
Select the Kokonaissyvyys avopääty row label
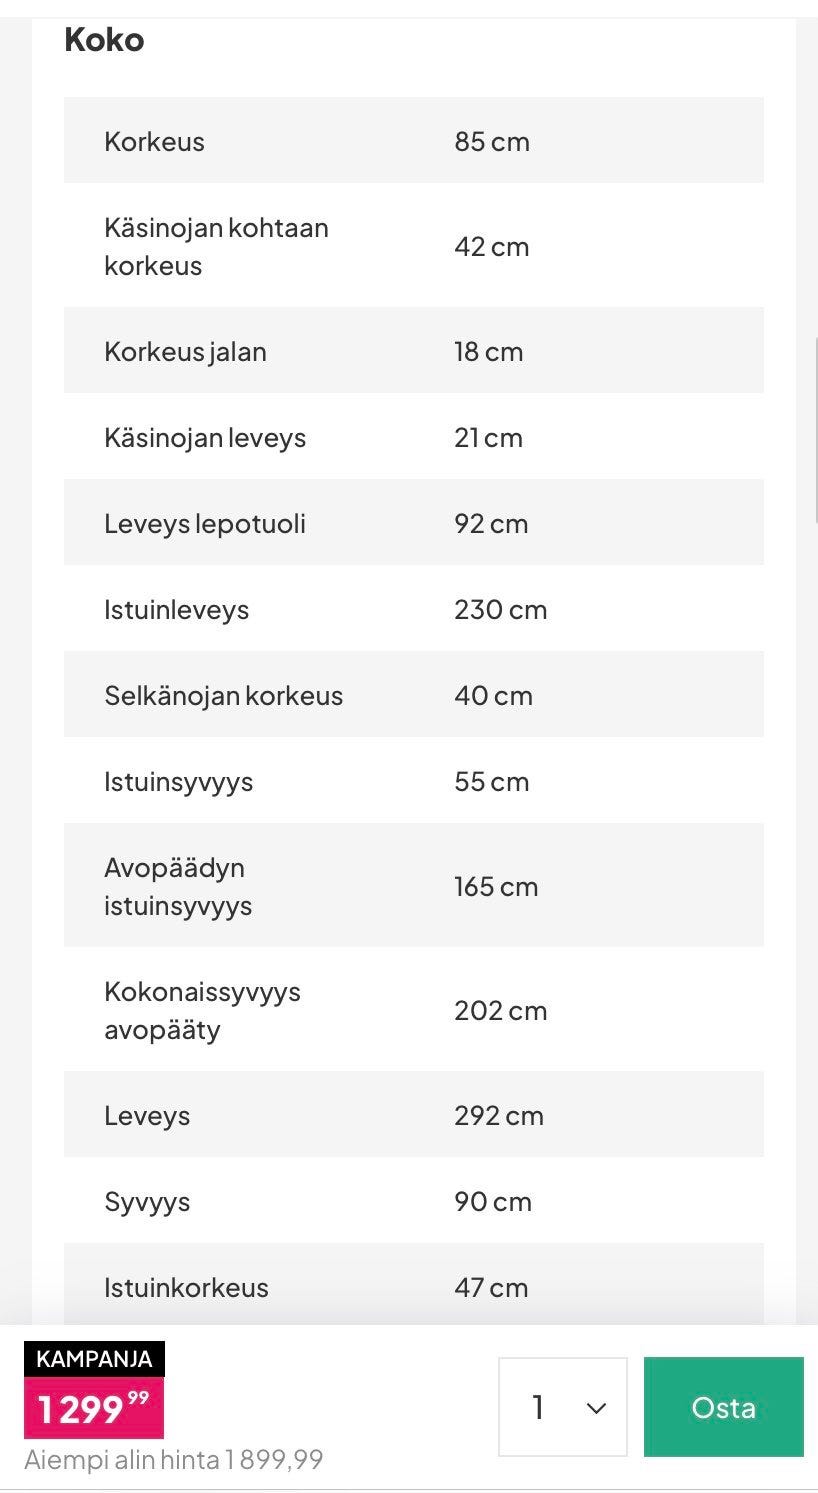202,1010
